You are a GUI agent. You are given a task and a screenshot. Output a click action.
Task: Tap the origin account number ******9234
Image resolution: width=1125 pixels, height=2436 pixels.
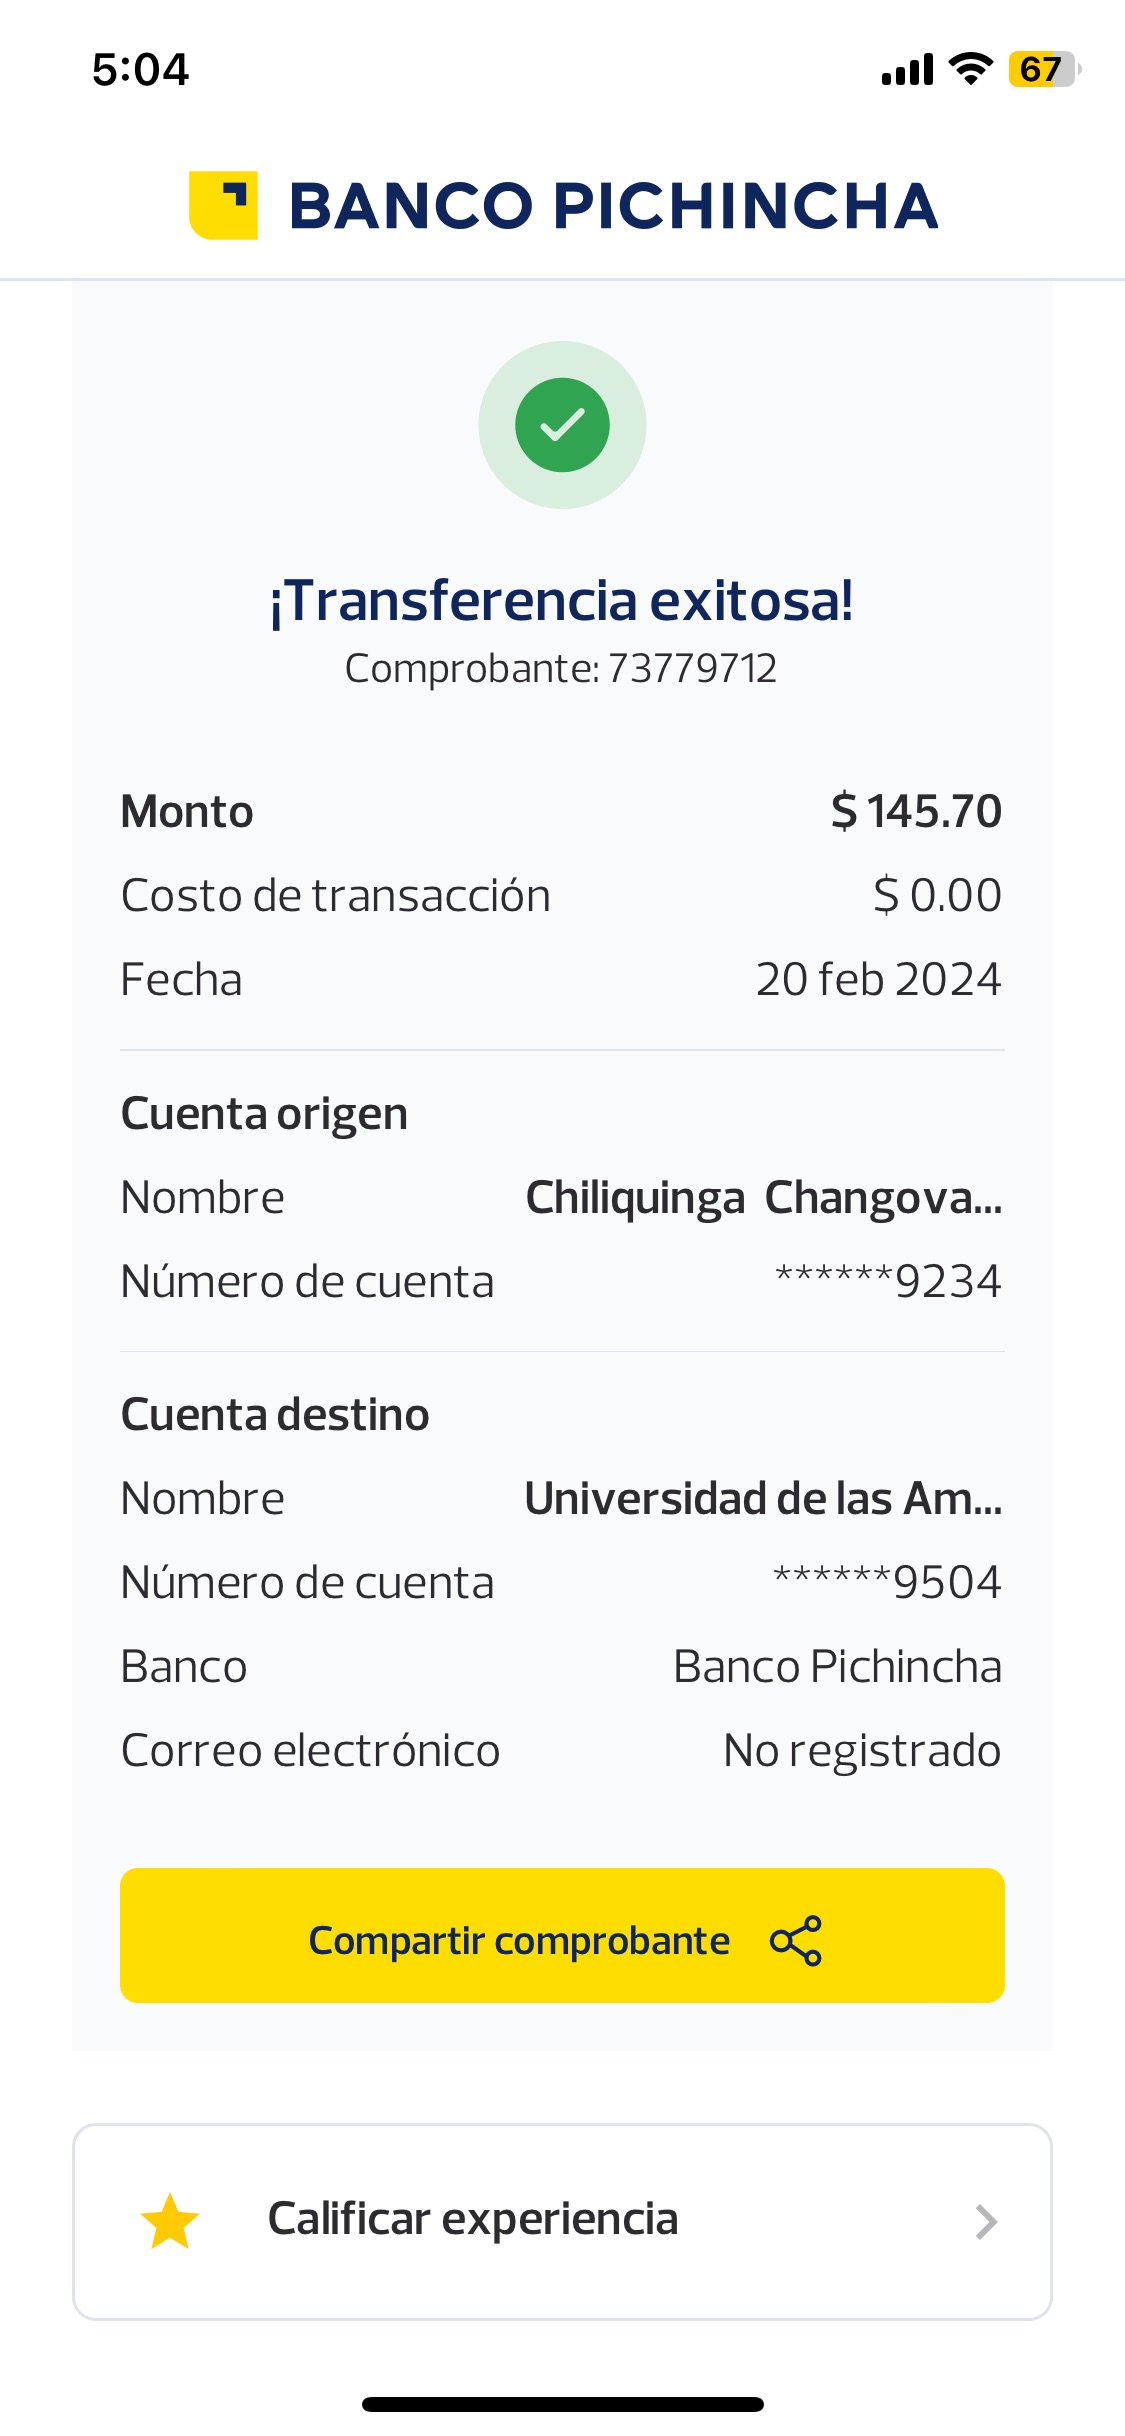point(888,1281)
